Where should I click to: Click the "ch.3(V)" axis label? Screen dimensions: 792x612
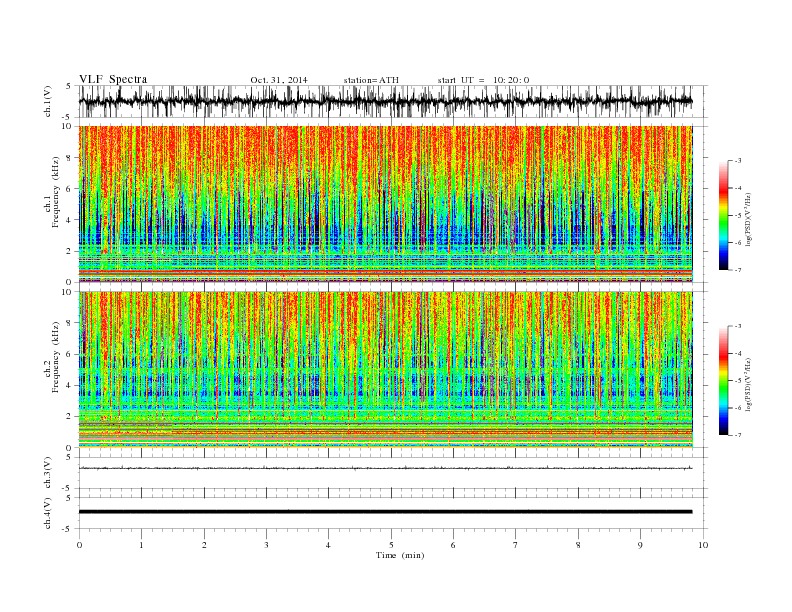point(48,473)
